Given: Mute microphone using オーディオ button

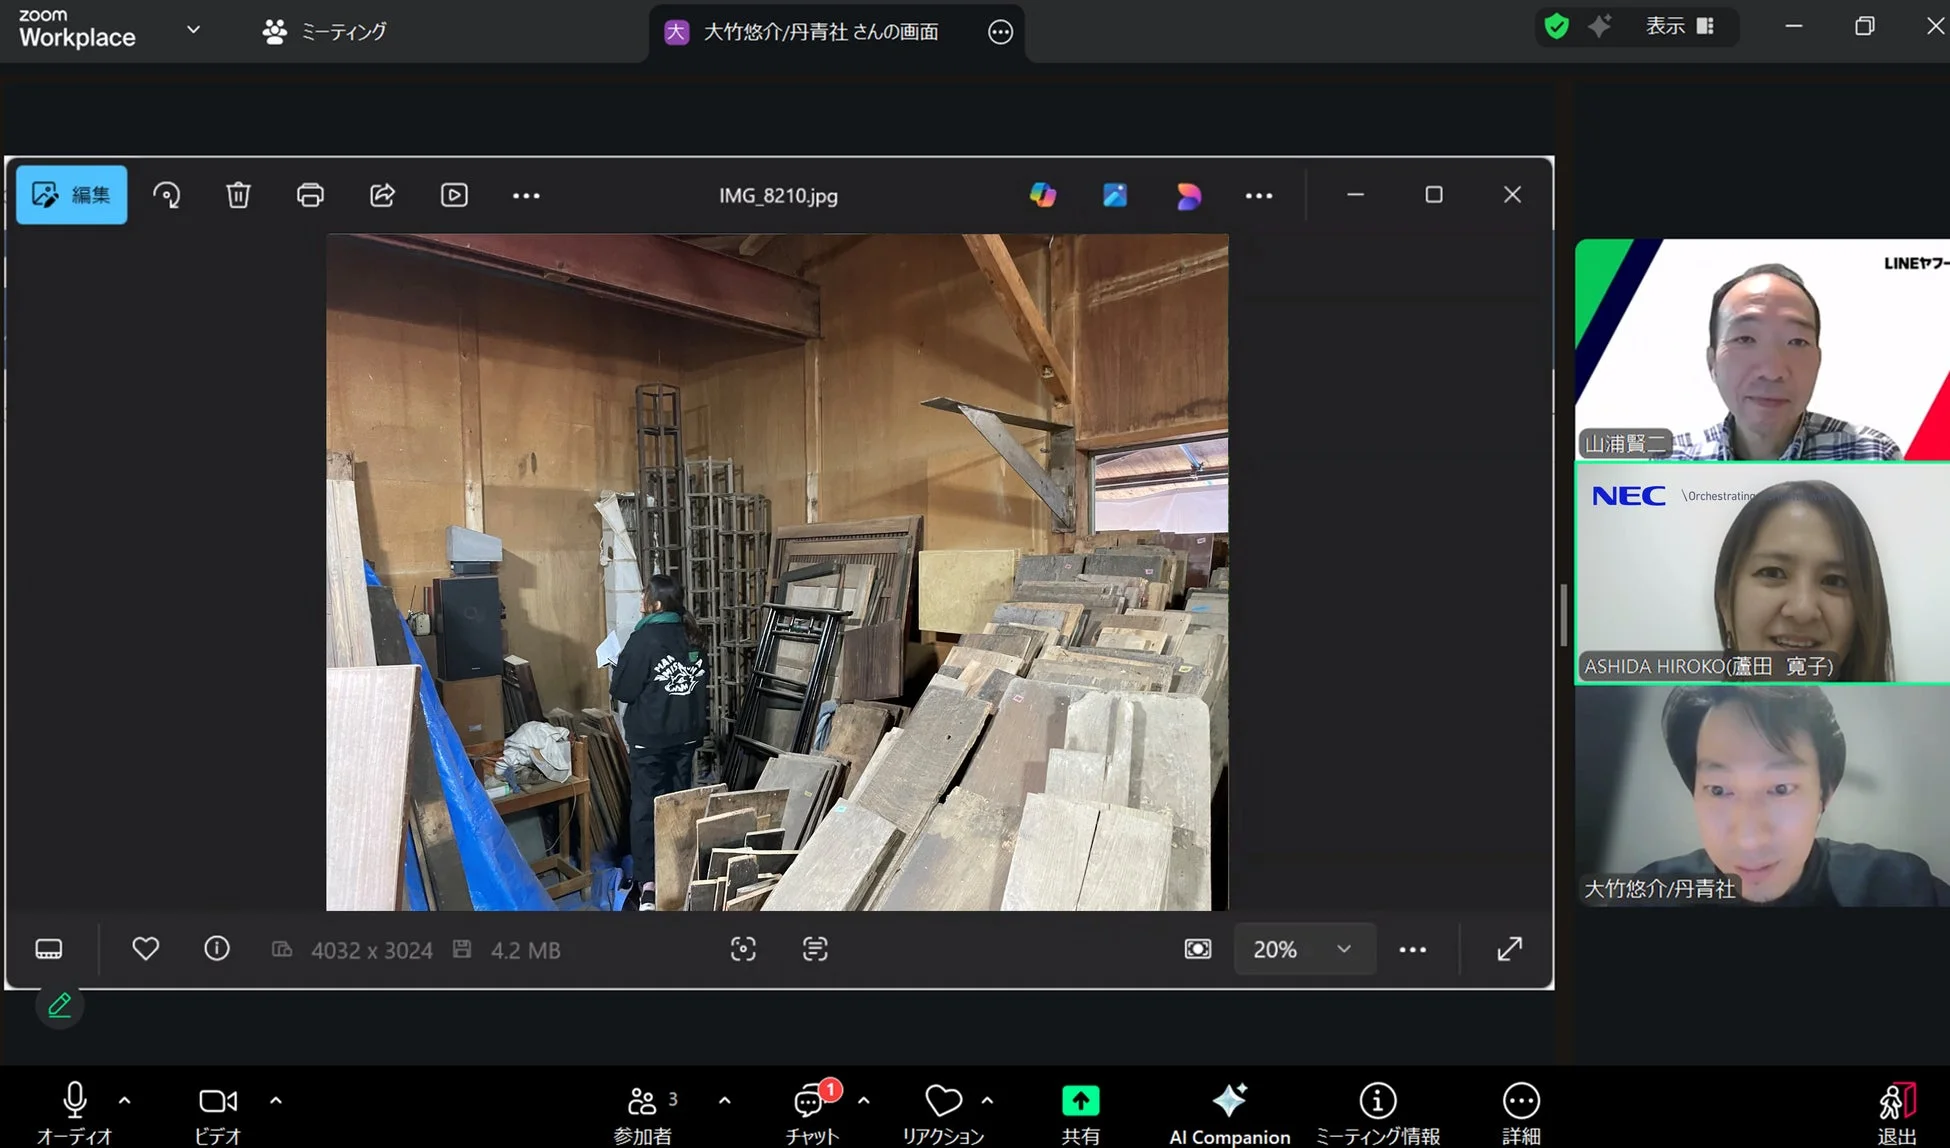Looking at the screenshot, I should click(74, 1101).
